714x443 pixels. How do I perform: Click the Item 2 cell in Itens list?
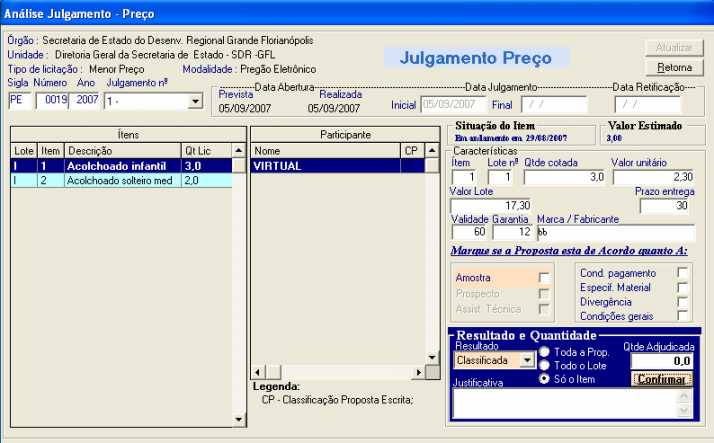(x=50, y=180)
